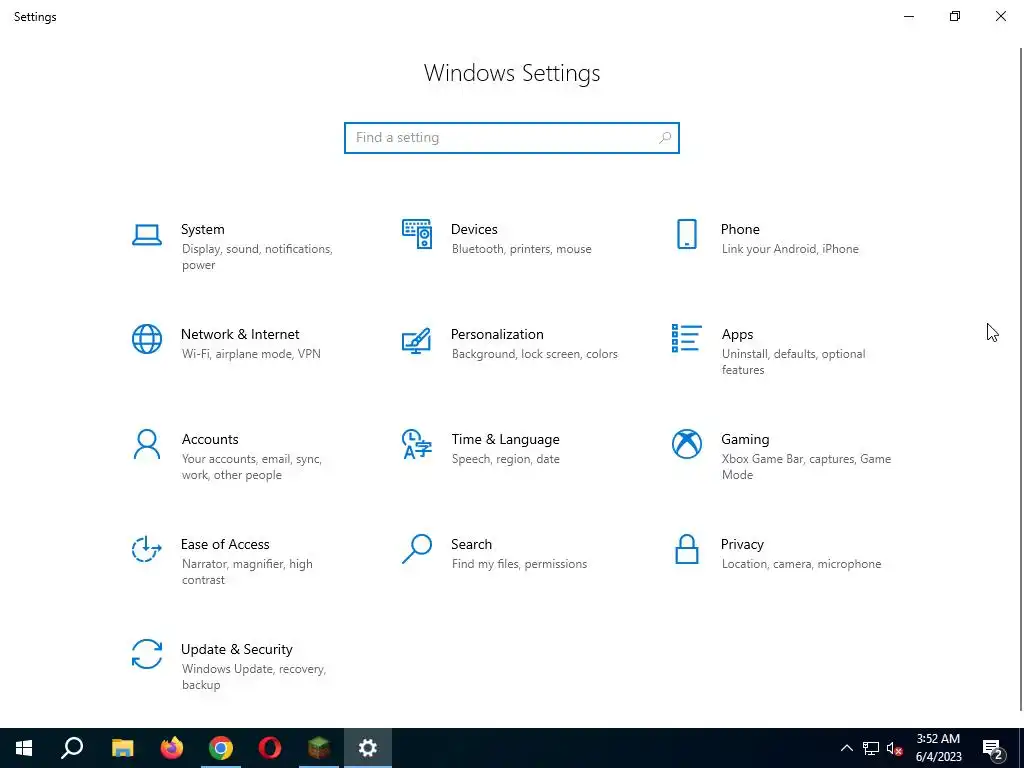Open the Update & Security refresh icon
Viewport: 1024px width, 768px height.
(x=147, y=654)
